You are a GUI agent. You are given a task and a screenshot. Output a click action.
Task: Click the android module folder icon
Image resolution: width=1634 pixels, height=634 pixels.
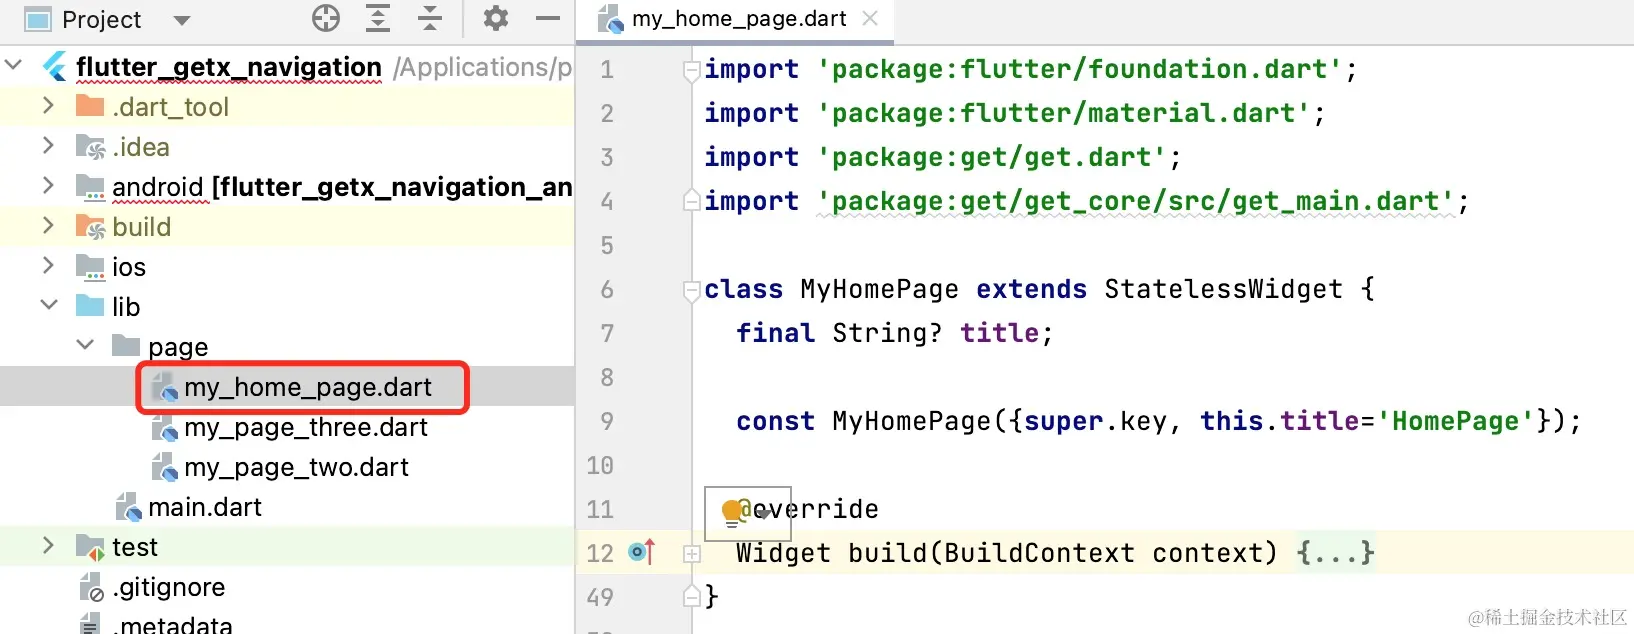coord(90,187)
